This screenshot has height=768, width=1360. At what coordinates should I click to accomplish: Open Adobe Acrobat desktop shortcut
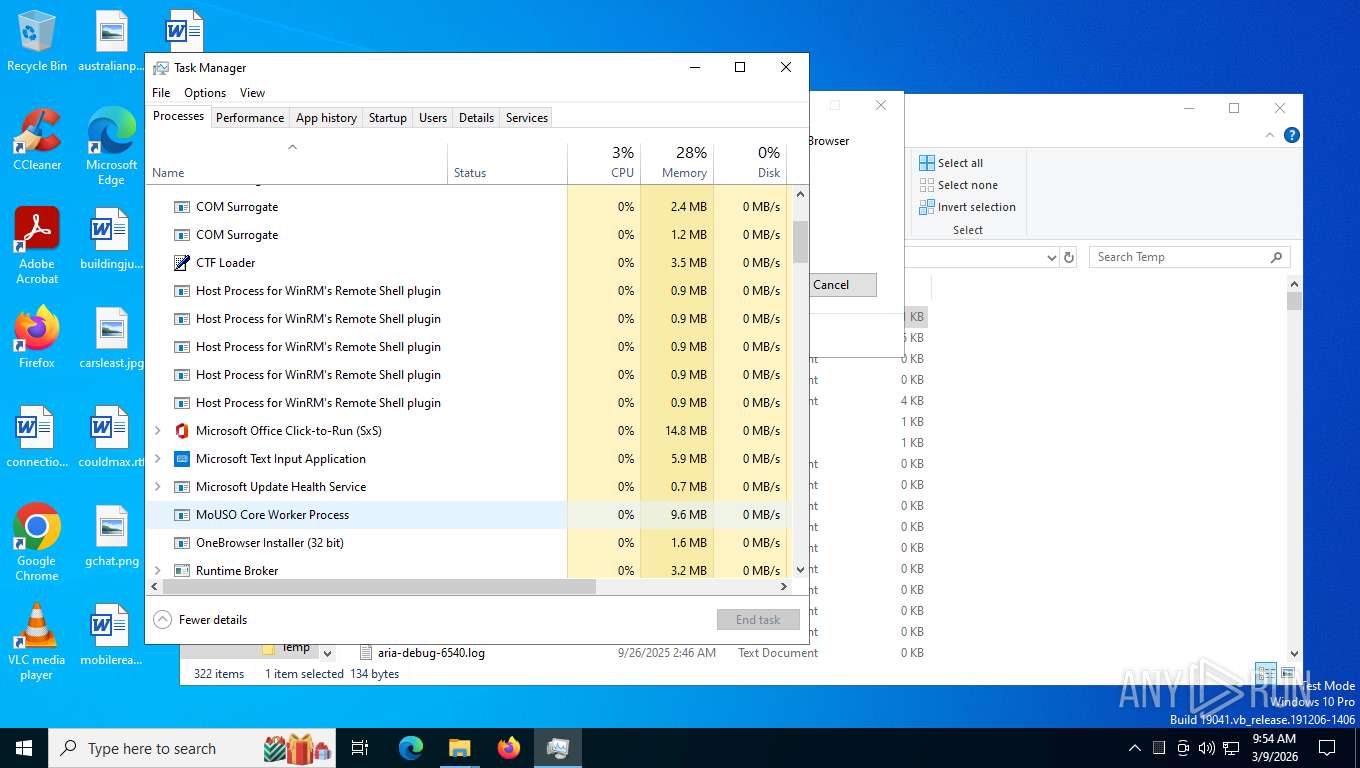point(37,245)
